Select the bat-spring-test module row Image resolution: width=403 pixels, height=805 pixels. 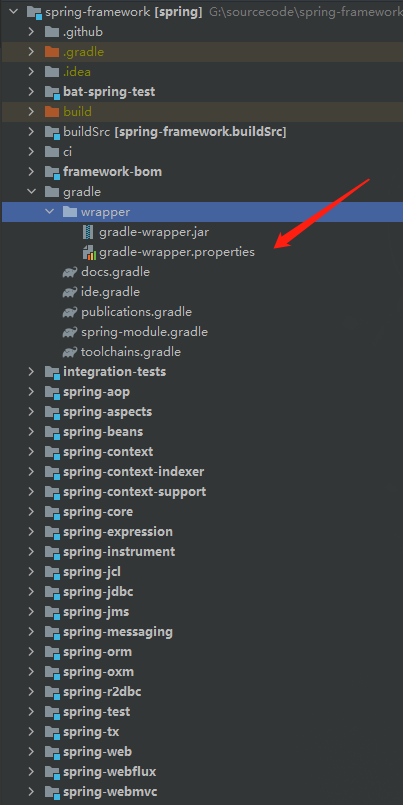pos(202,92)
